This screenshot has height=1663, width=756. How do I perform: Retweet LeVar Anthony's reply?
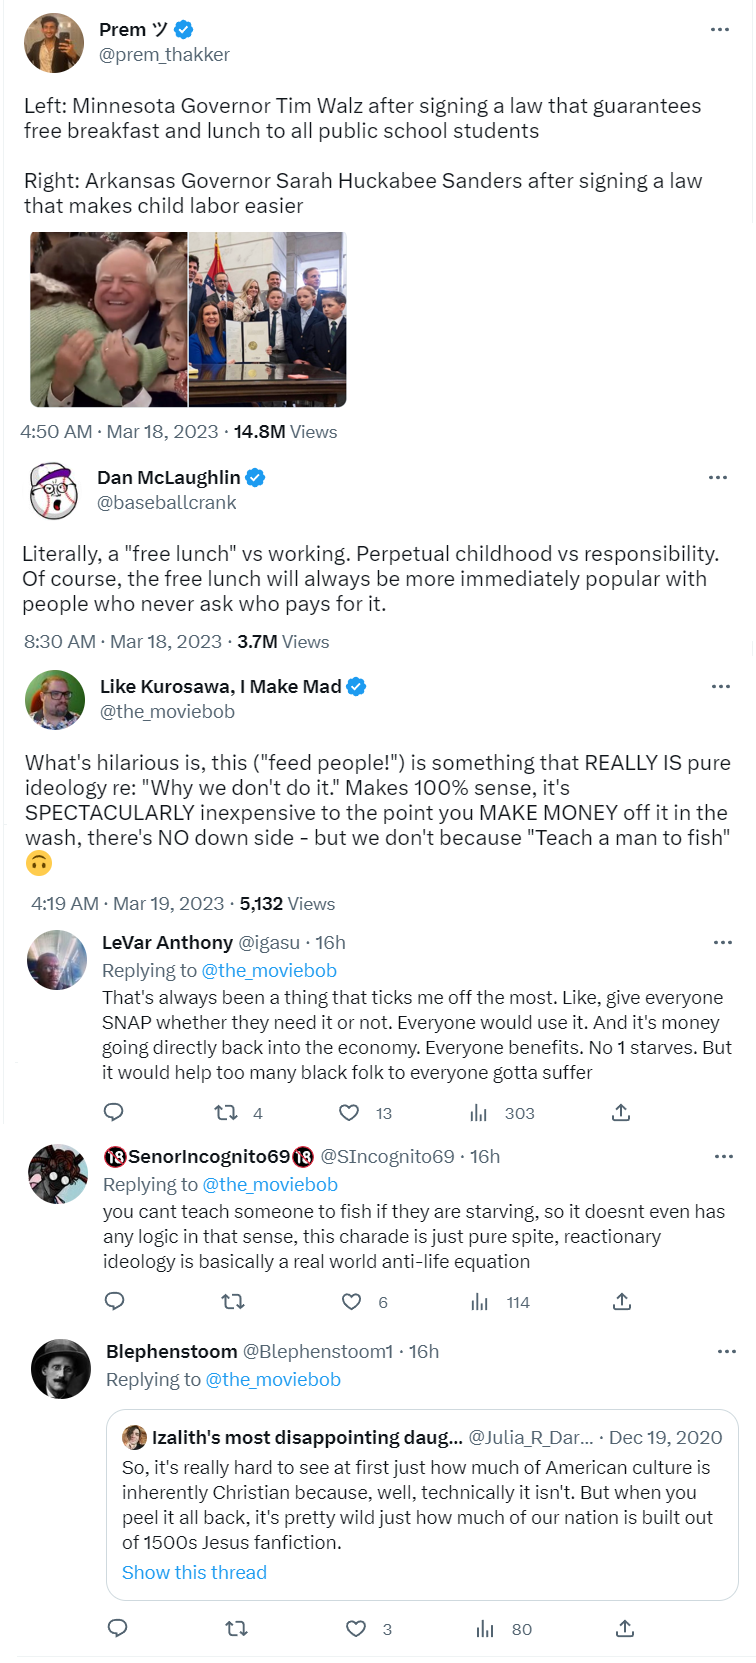click(x=227, y=1112)
